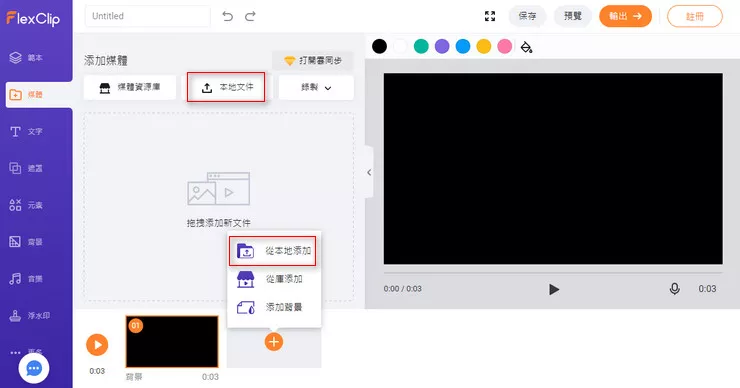The width and height of the screenshot is (740, 388).
Task: Play the video in the preview player
Action: pos(554,289)
